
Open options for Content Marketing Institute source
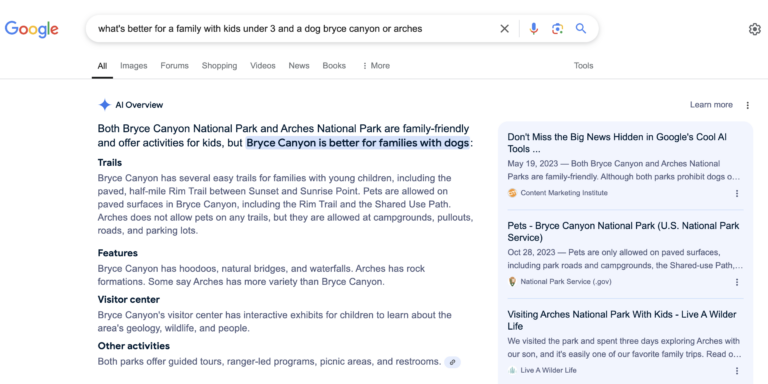(737, 193)
